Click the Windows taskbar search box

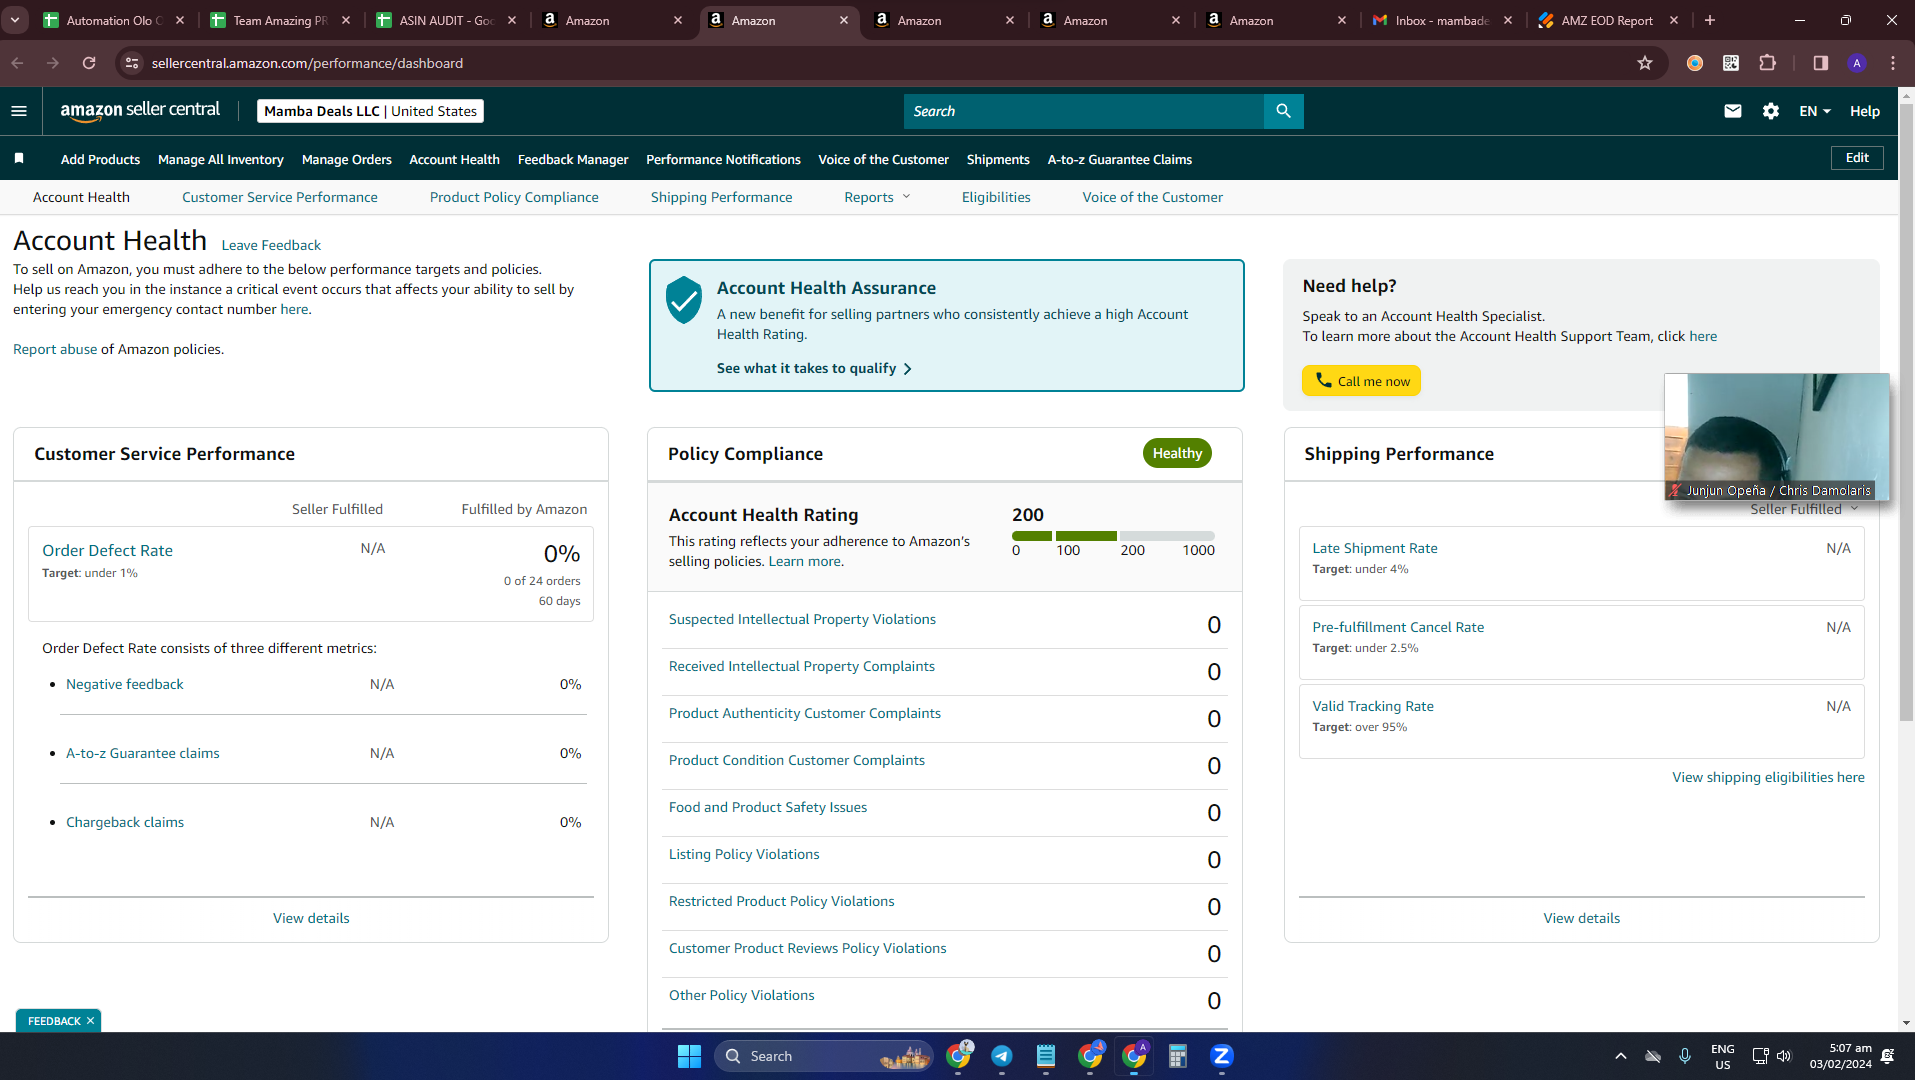(824, 1056)
